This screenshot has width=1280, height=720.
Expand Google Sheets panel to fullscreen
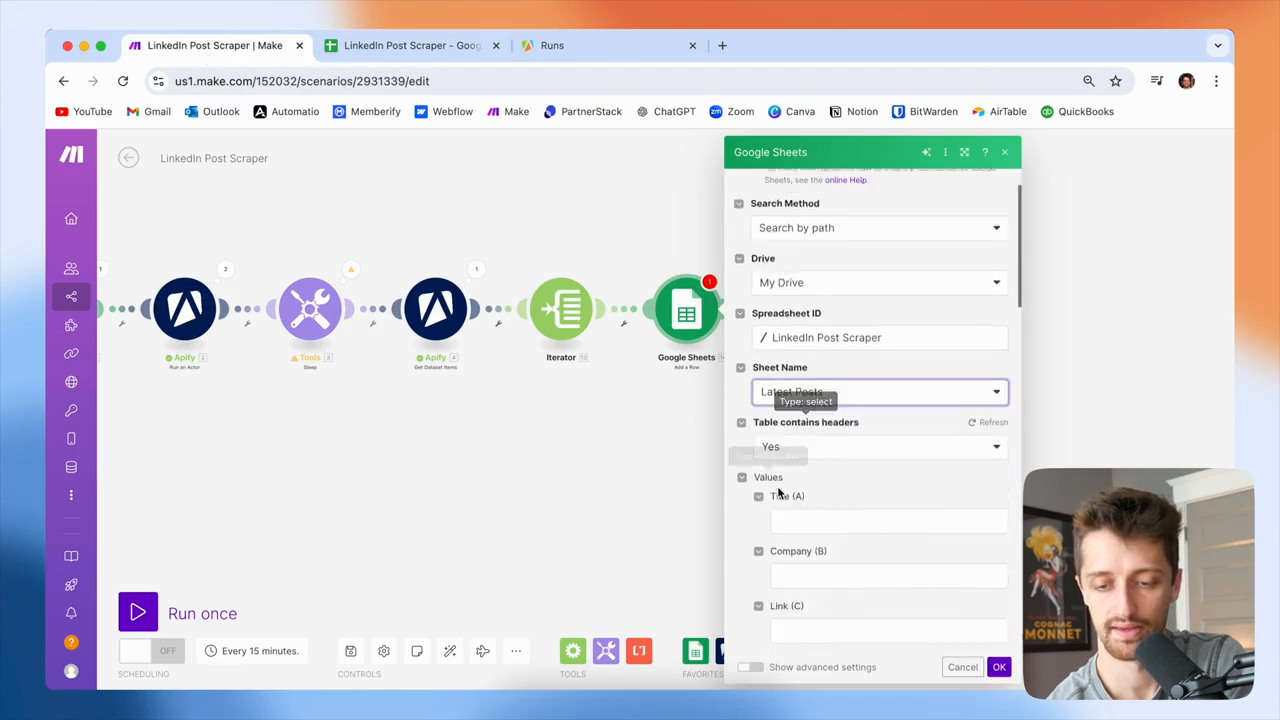[964, 152]
